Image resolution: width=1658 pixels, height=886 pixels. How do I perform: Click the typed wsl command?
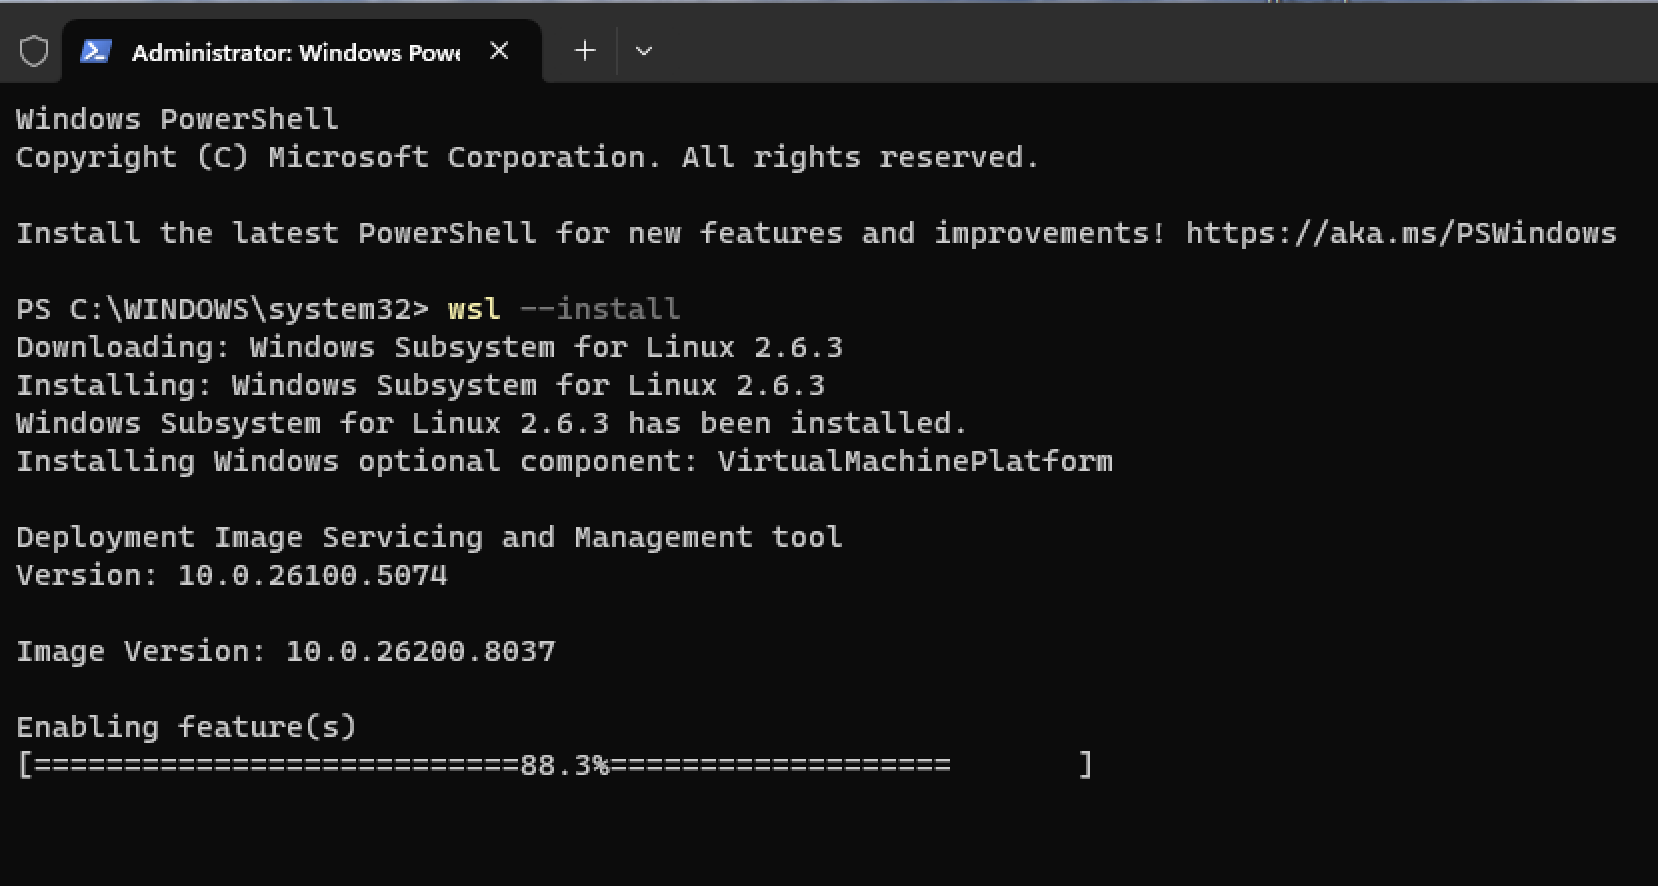(x=473, y=309)
